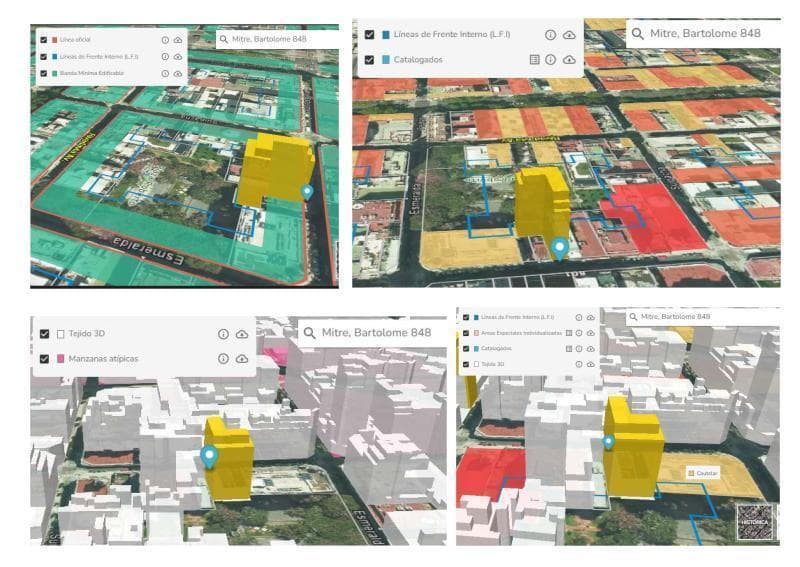
Task: Click the pink Manzanas atípicas color swatch
Action: point(61,358)
